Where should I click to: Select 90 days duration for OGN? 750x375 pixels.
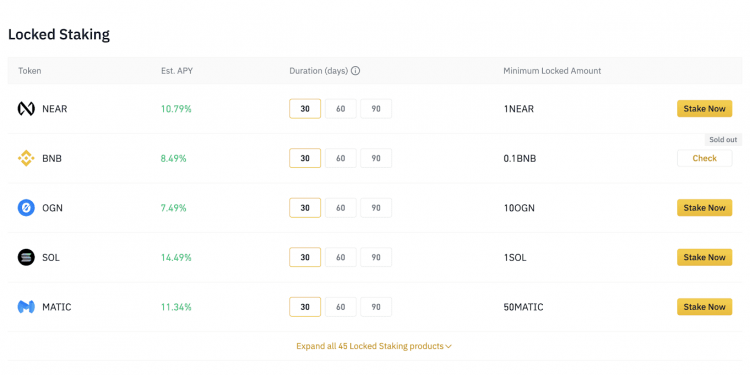click(x=376, y=208)
